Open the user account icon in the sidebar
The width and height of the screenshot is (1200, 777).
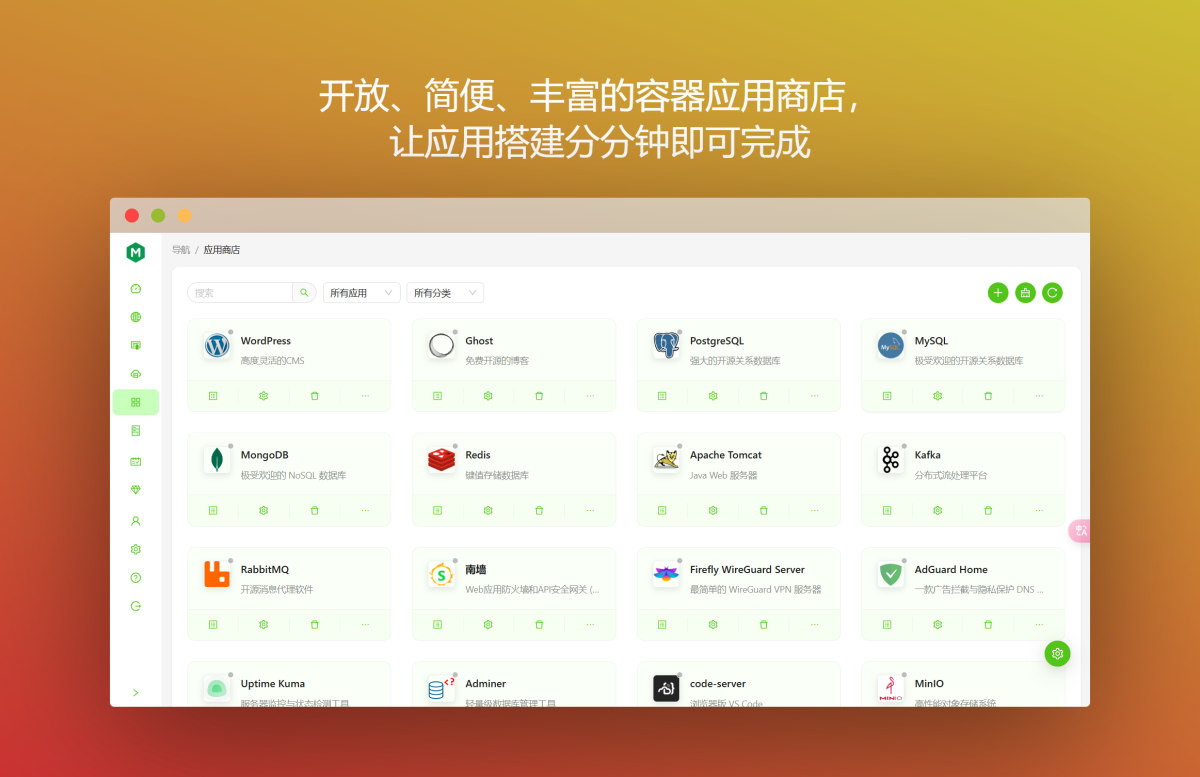click(136, 520)
